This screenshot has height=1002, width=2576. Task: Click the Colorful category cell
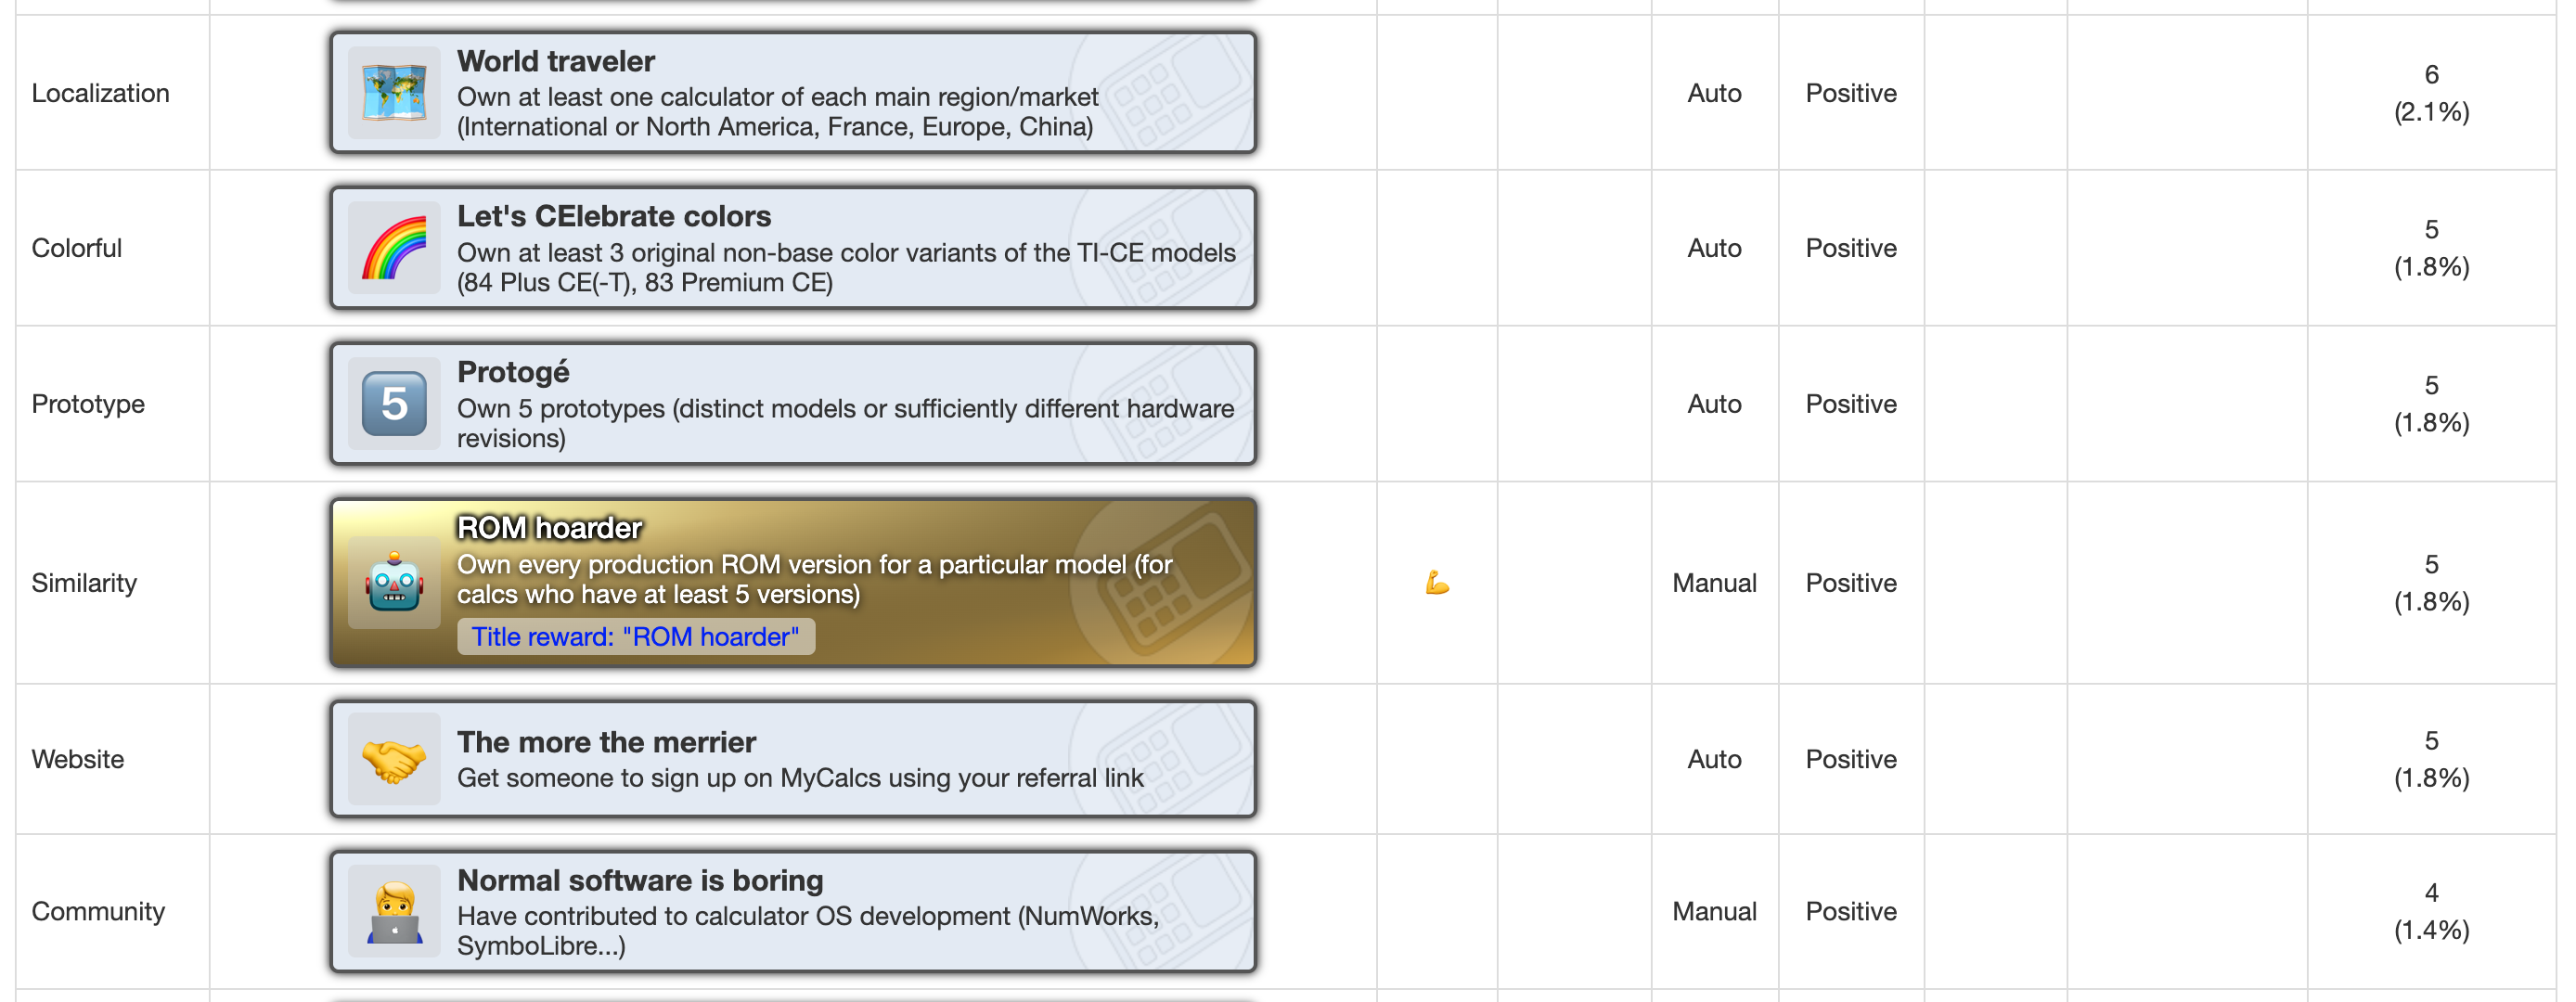(x=112, y=248)
